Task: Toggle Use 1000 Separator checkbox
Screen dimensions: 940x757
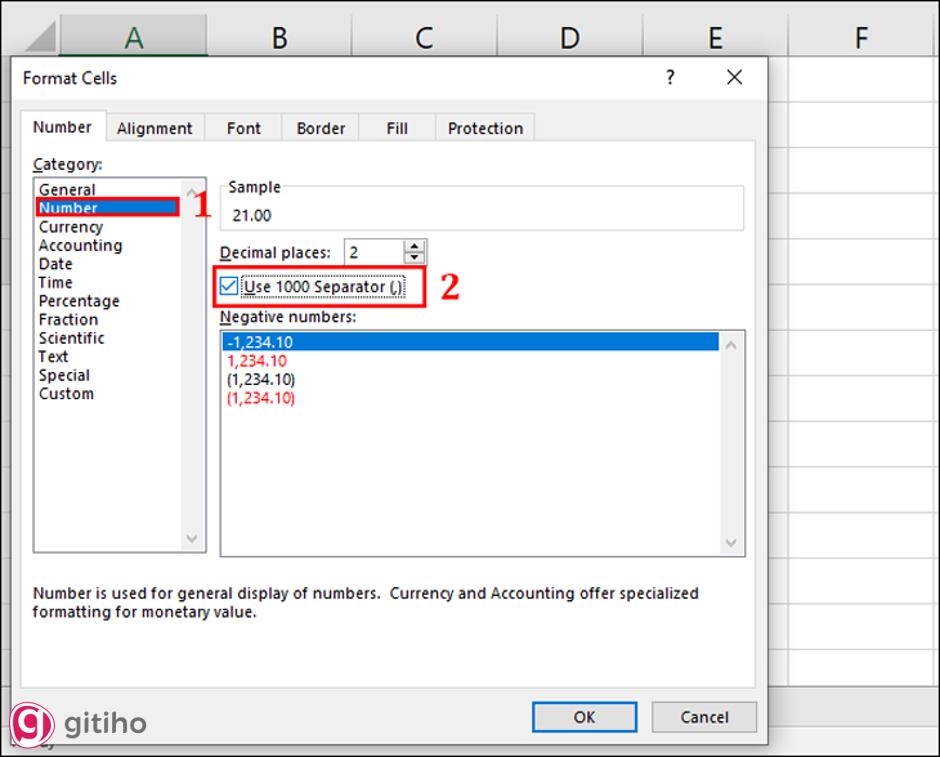Action: click(228, 286)
